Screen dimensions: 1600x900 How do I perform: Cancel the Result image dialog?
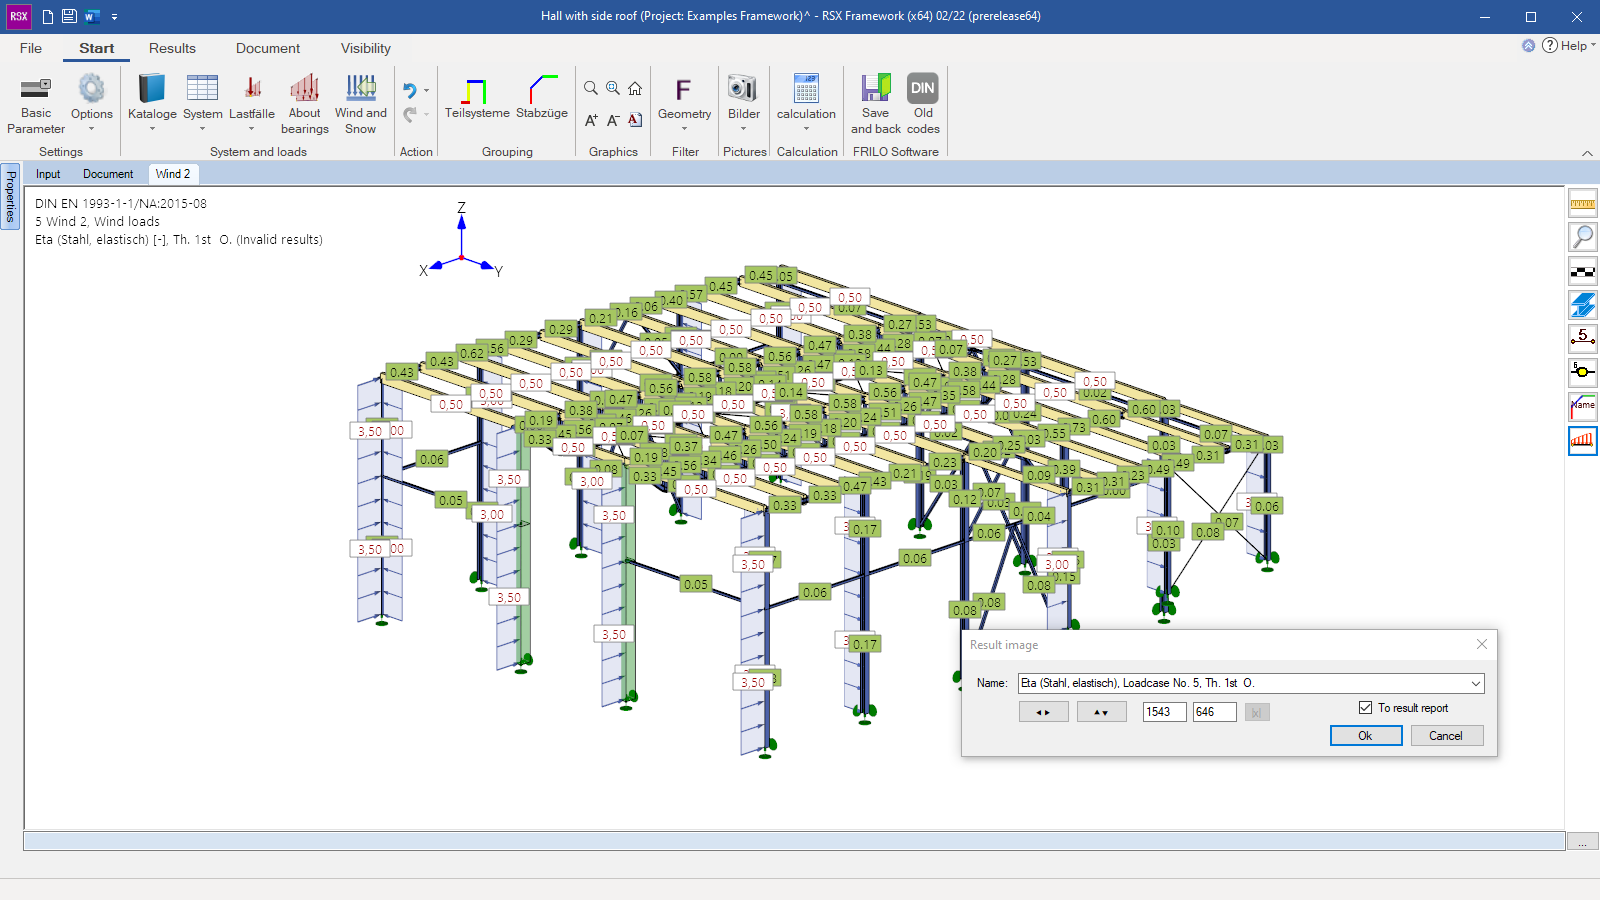pos(1446,736)
